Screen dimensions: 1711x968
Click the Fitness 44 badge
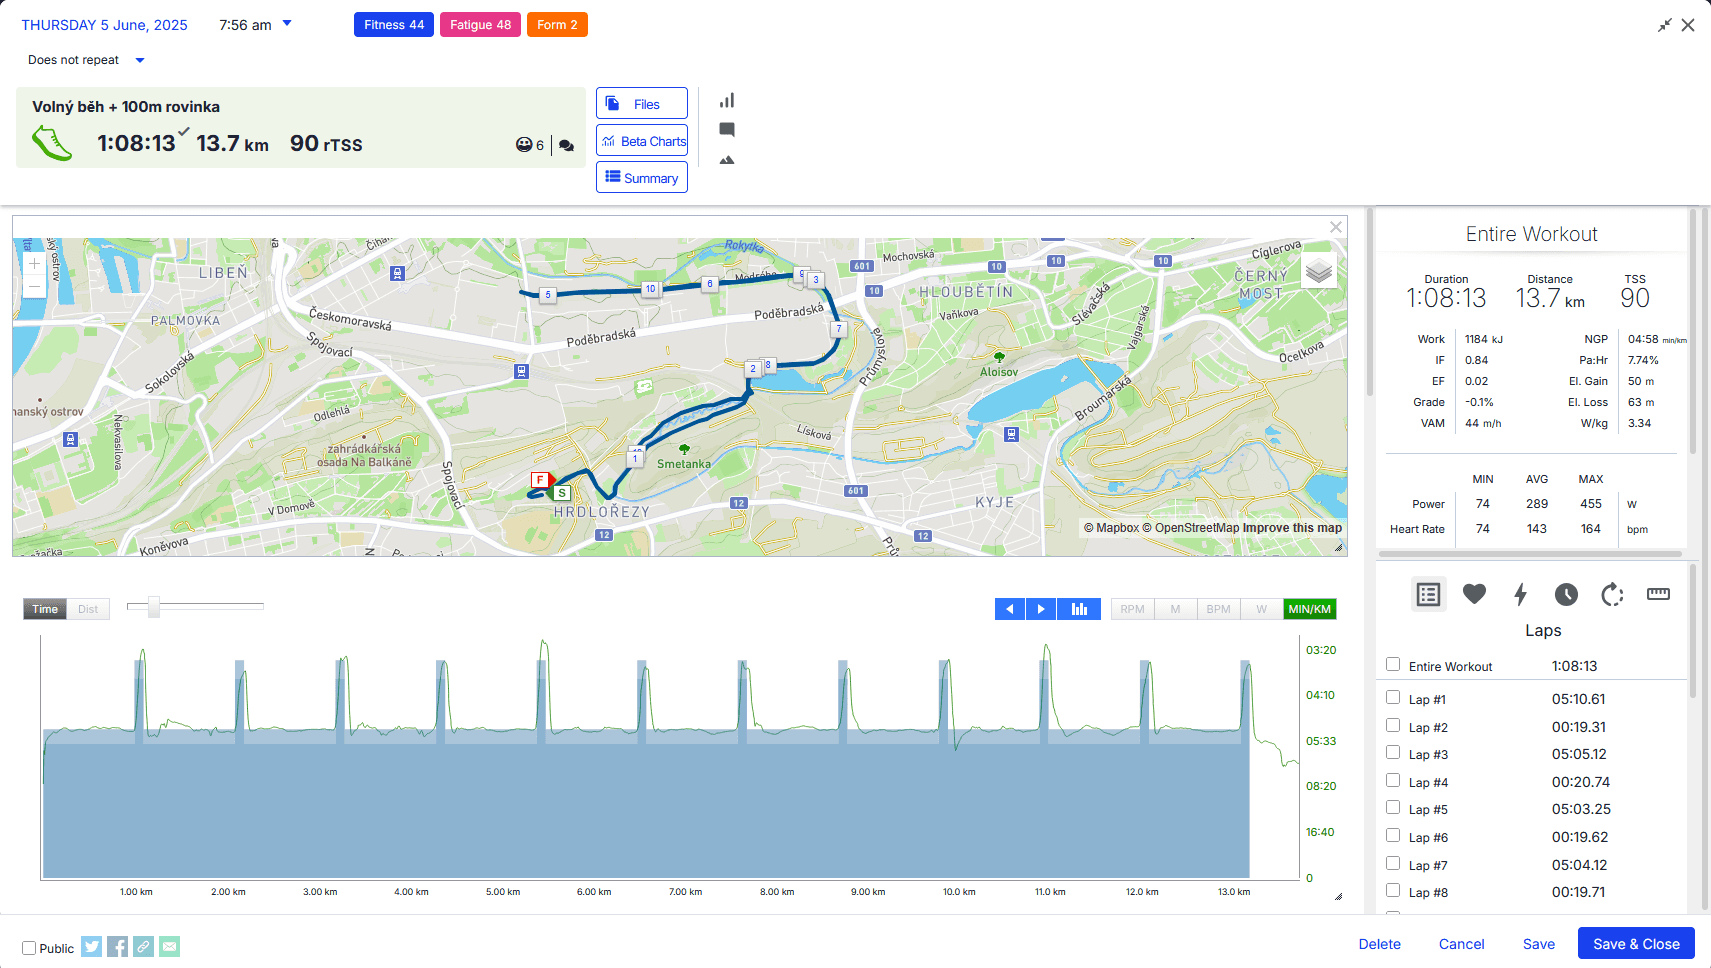[x=394, y=25]
